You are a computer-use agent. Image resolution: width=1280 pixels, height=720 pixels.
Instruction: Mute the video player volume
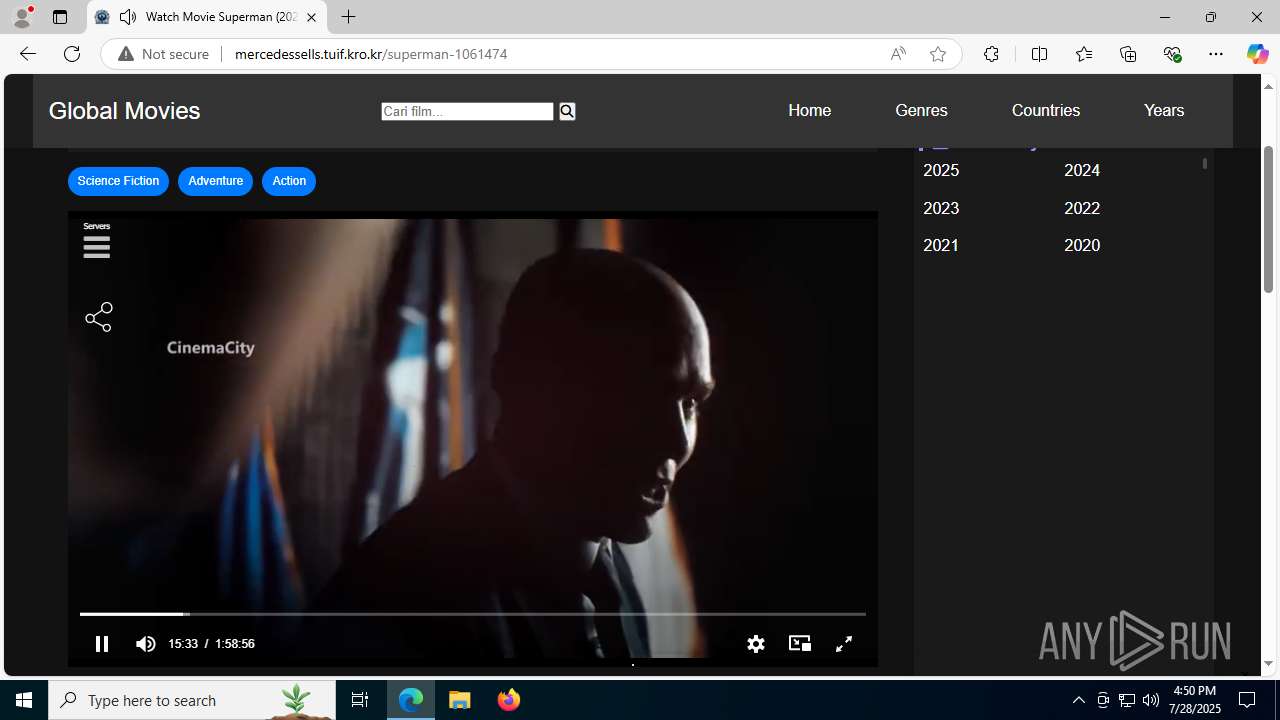[146, 644]
